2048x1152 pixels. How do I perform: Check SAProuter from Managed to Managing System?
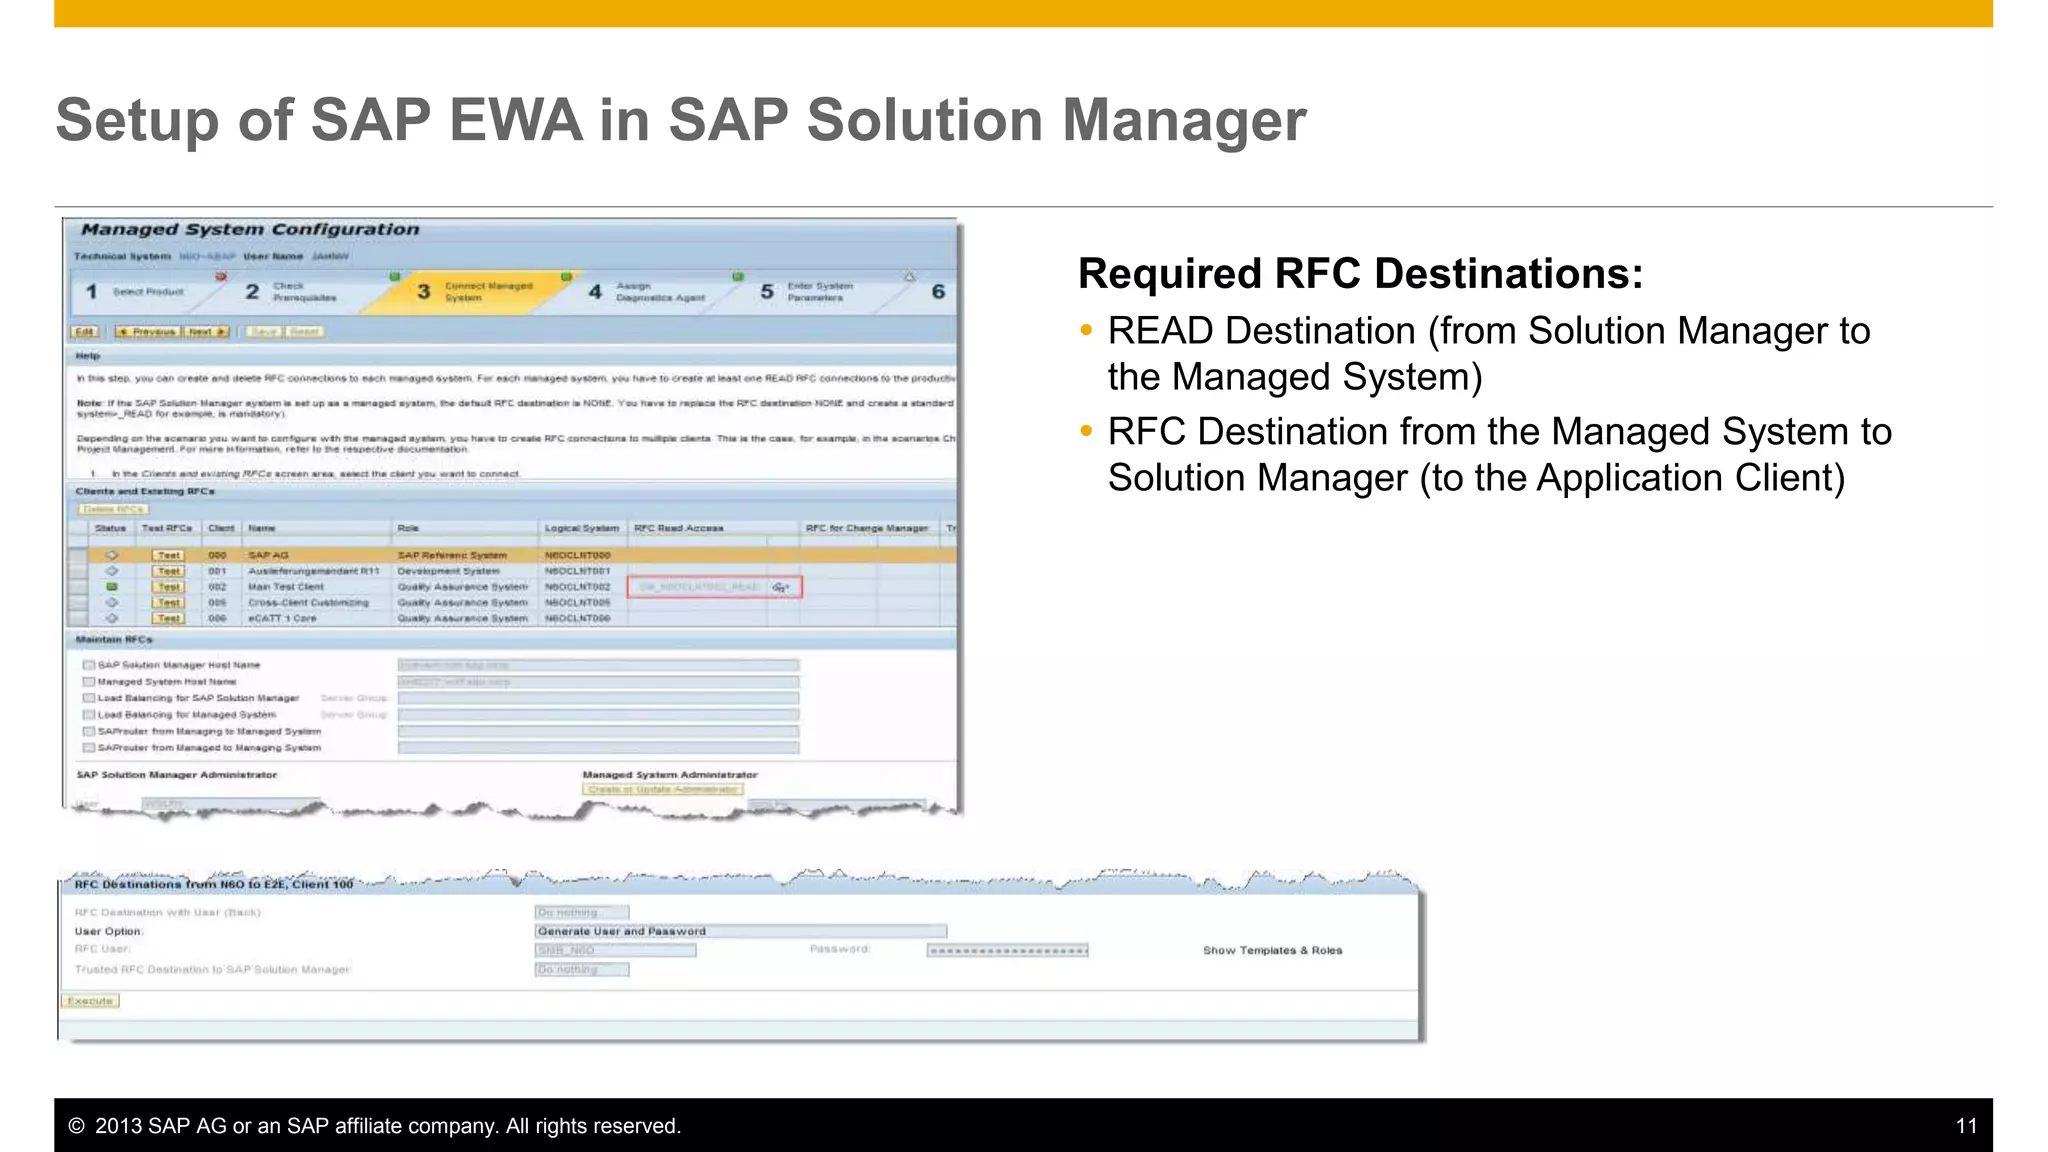click(89, 748)
